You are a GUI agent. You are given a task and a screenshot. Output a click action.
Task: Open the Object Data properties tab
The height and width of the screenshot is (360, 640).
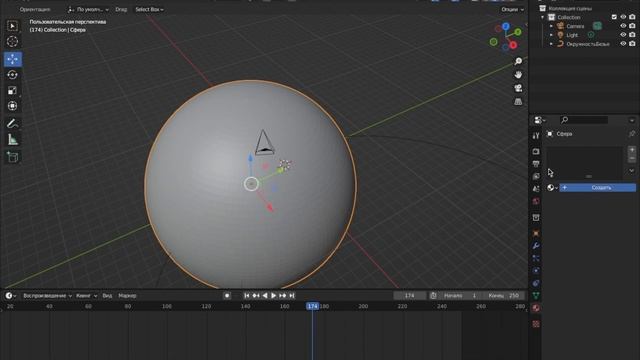(536, 295)
